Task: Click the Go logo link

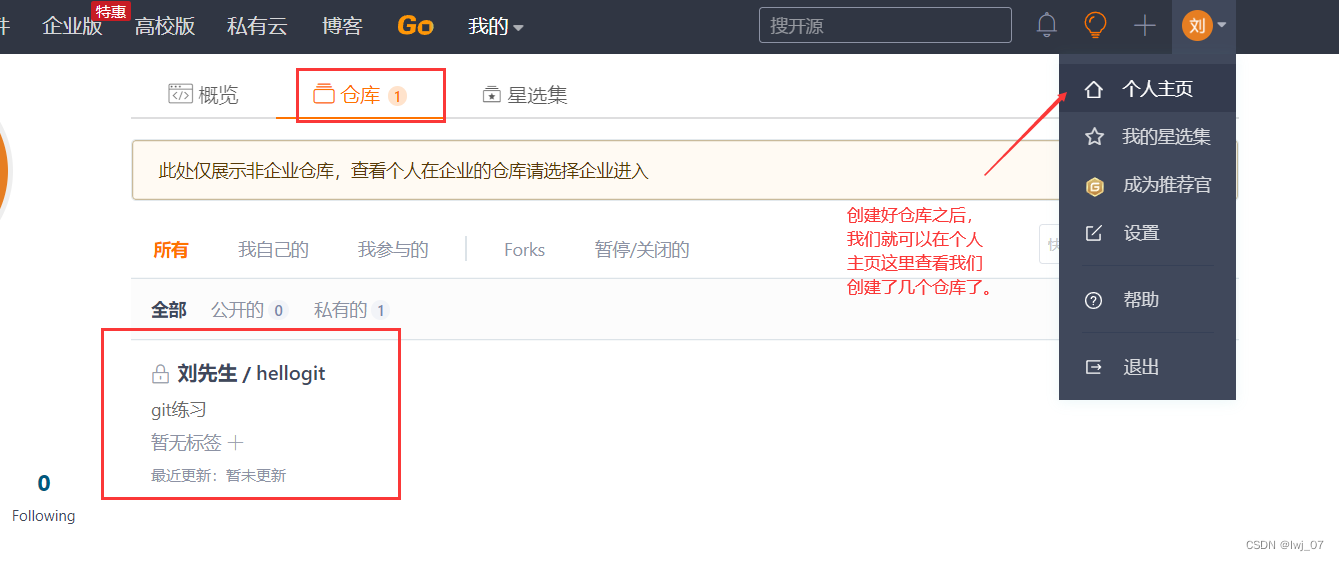Action: click(415, 26)
